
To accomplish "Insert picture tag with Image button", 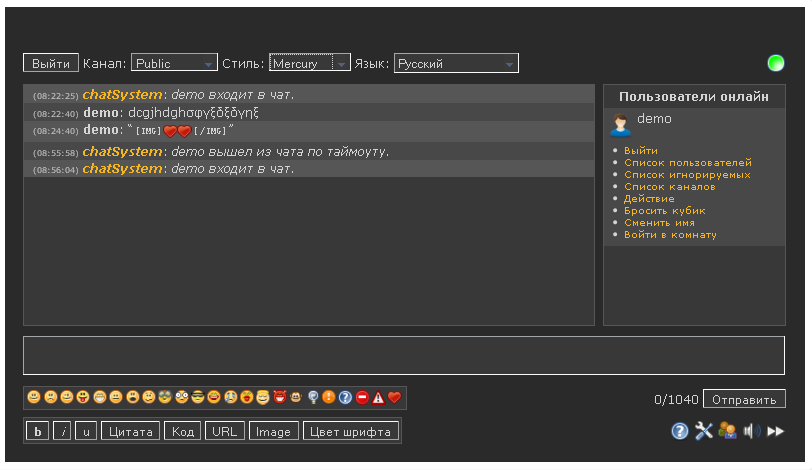I will (273, 431).
